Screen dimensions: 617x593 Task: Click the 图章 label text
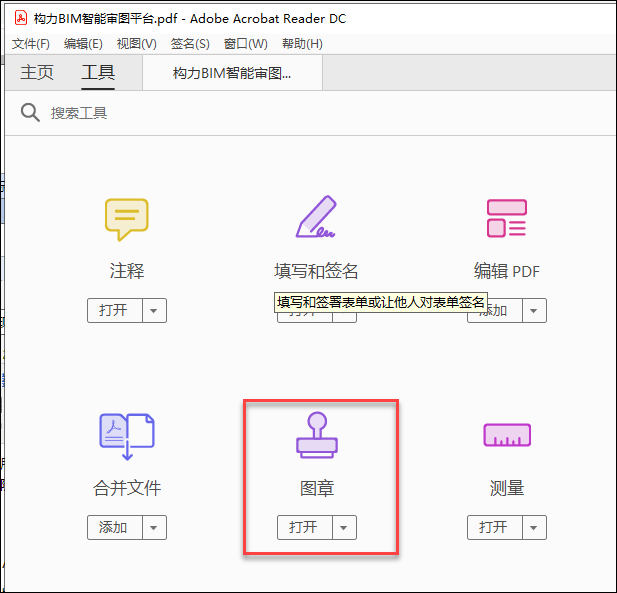click(x=317, y=488)
